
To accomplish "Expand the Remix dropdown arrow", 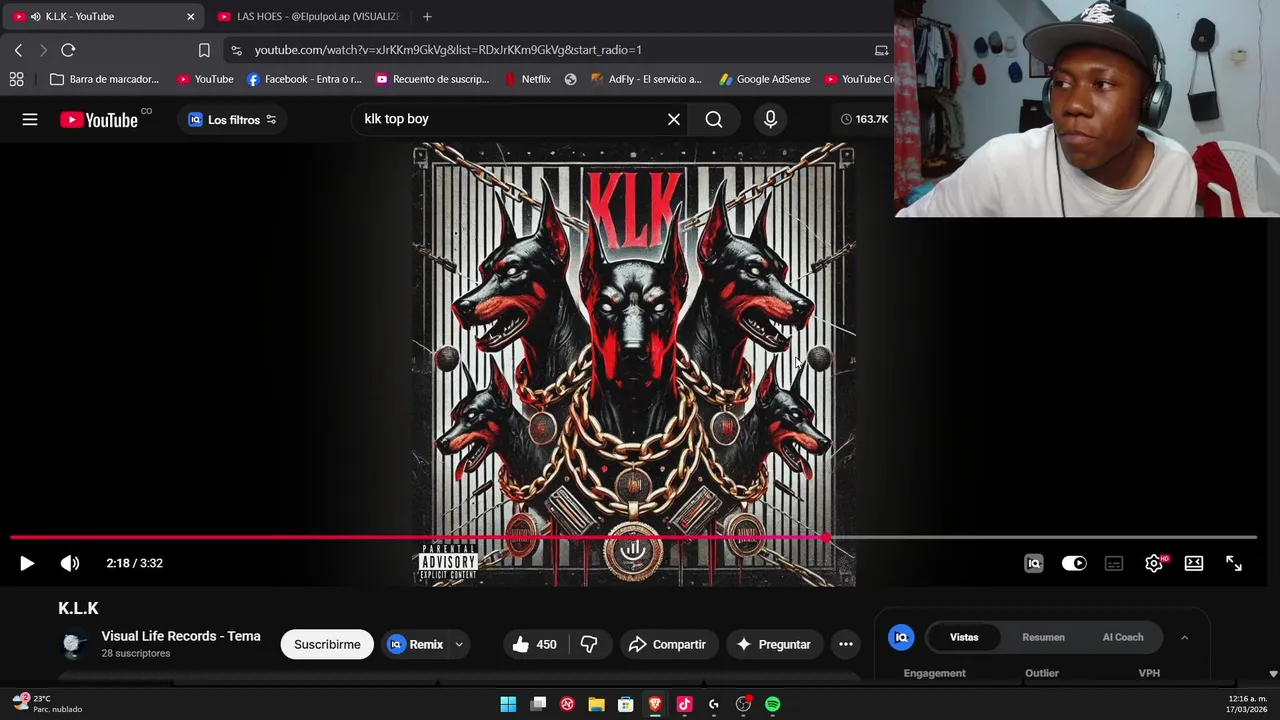I will (x=459, y=645).
